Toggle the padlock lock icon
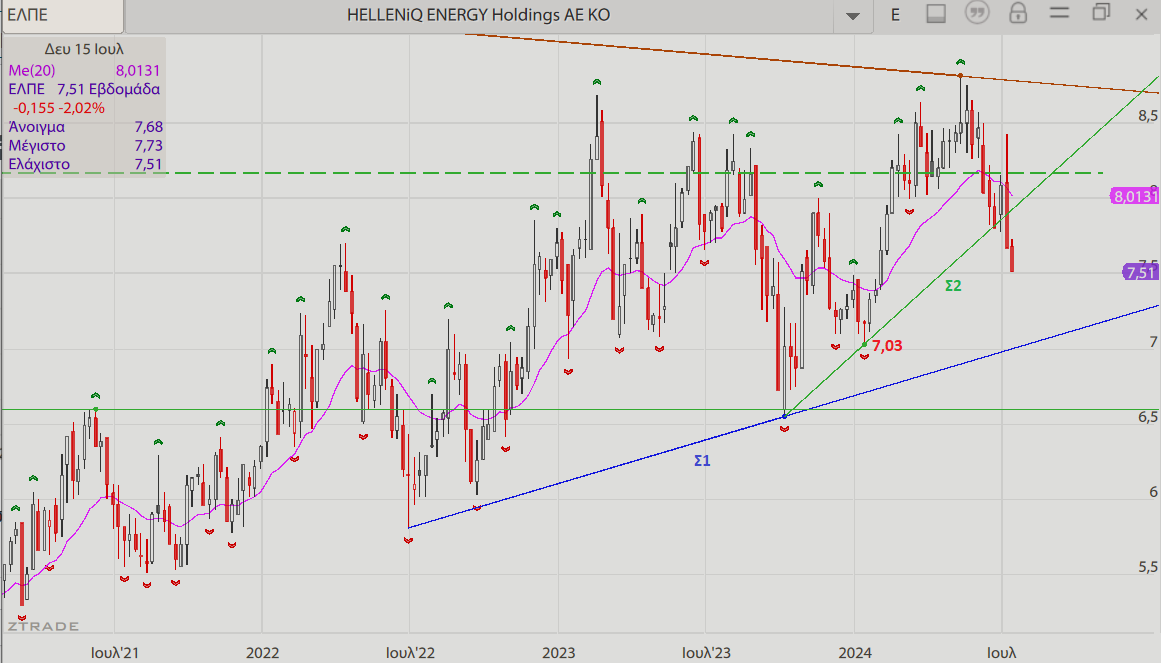This screenshot has width=1161, height=663. pos(1018,14)
